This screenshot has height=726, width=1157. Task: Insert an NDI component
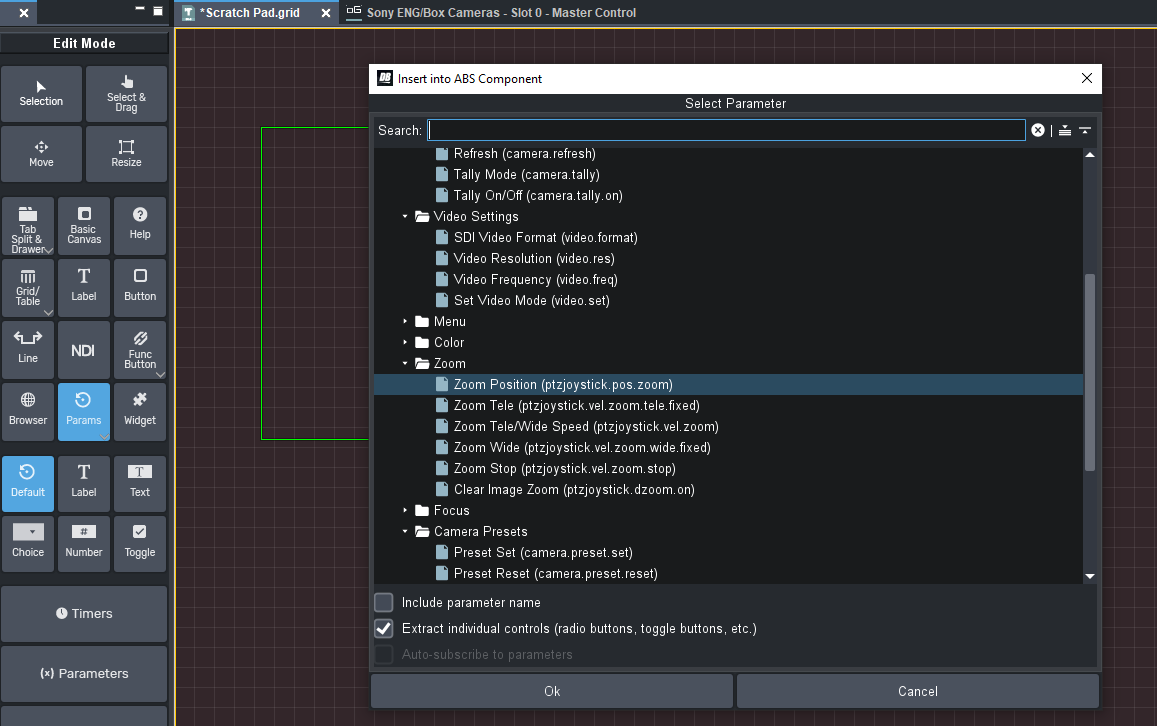pyautogui.click(x=84, y=351)
